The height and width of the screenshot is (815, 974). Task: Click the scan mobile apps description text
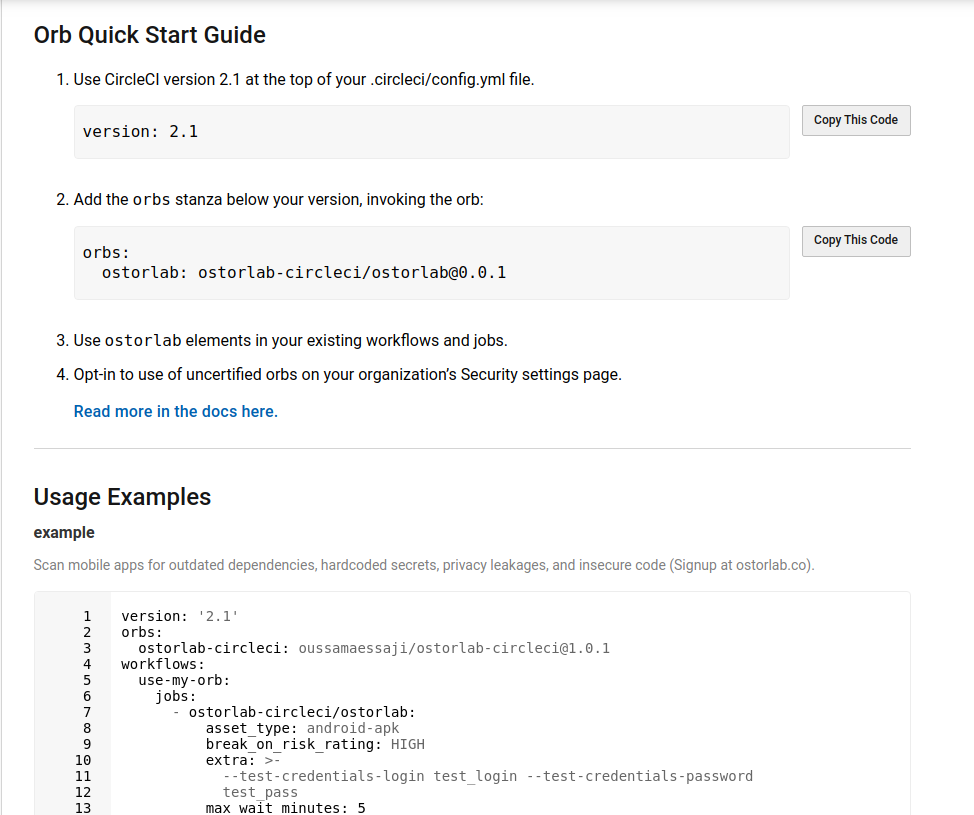[424, 565]
